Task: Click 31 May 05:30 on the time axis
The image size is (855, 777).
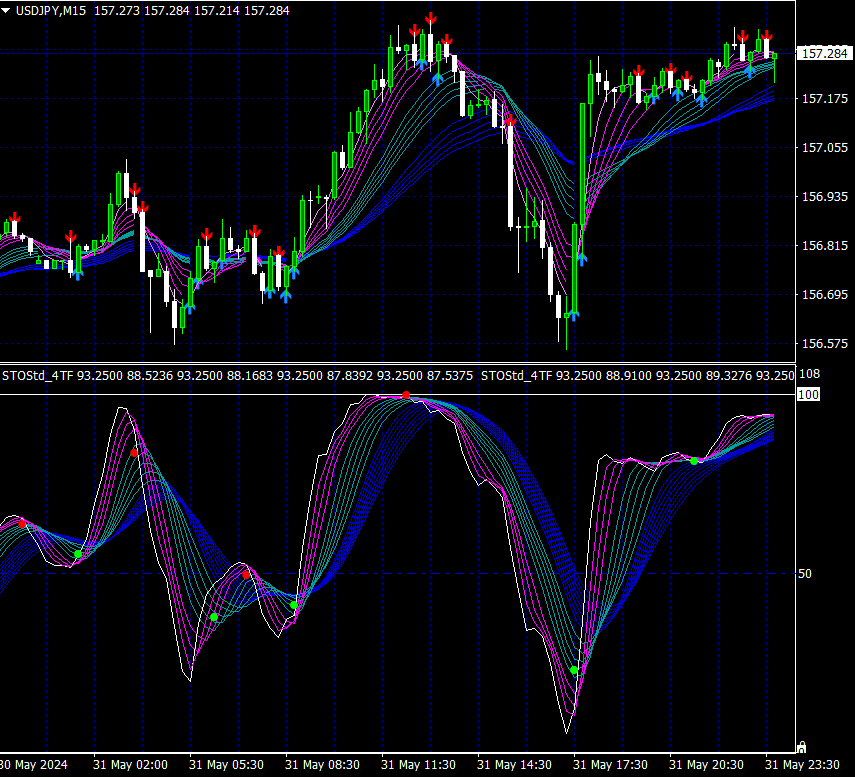Action: (226, 764)
